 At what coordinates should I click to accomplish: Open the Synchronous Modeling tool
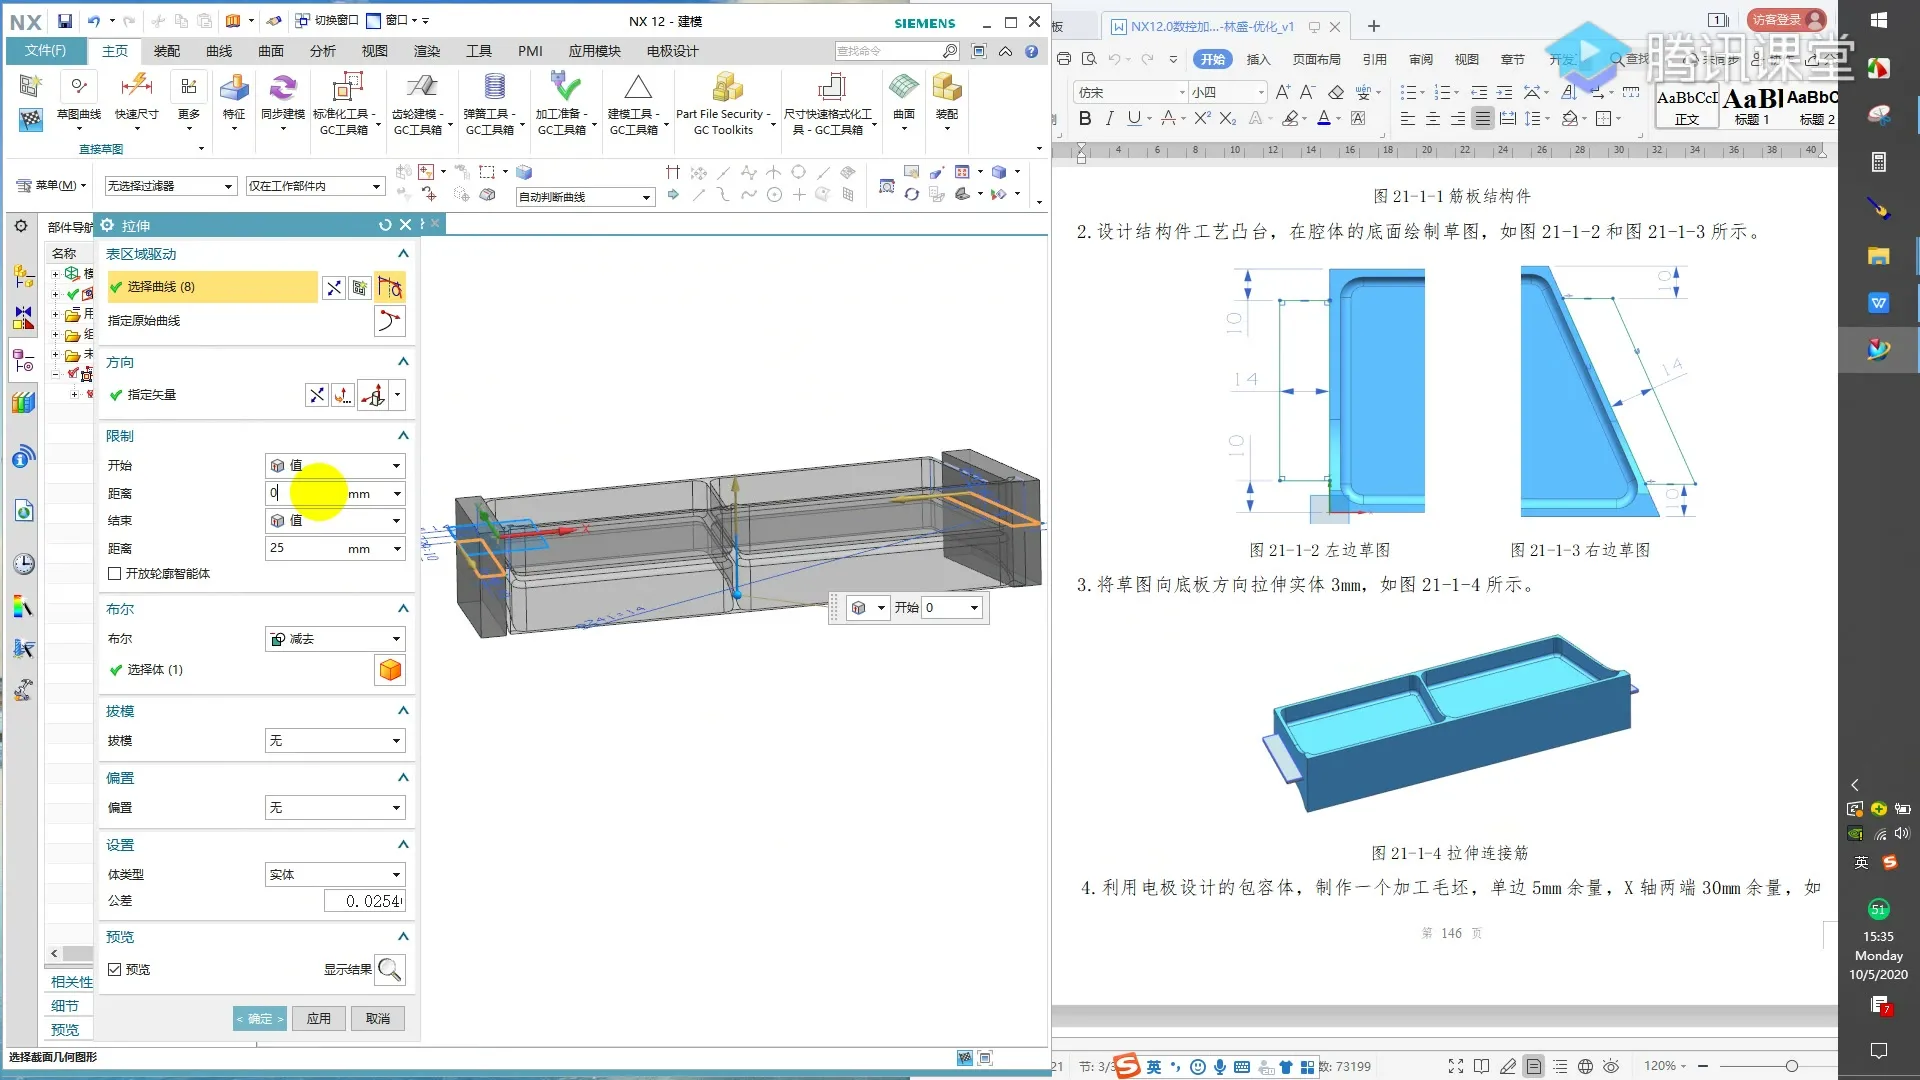point(283,88)
